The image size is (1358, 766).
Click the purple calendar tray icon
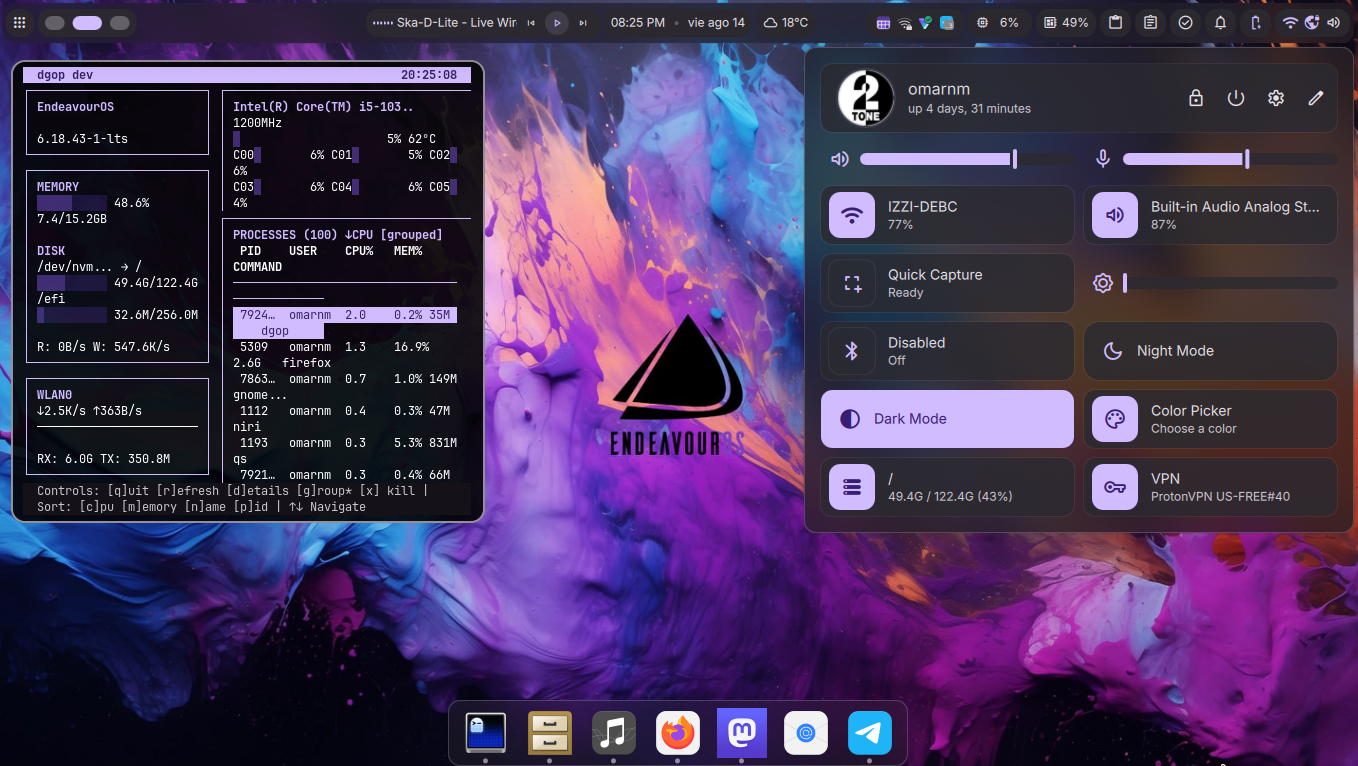pyautogui.click(x=883, y=23)
